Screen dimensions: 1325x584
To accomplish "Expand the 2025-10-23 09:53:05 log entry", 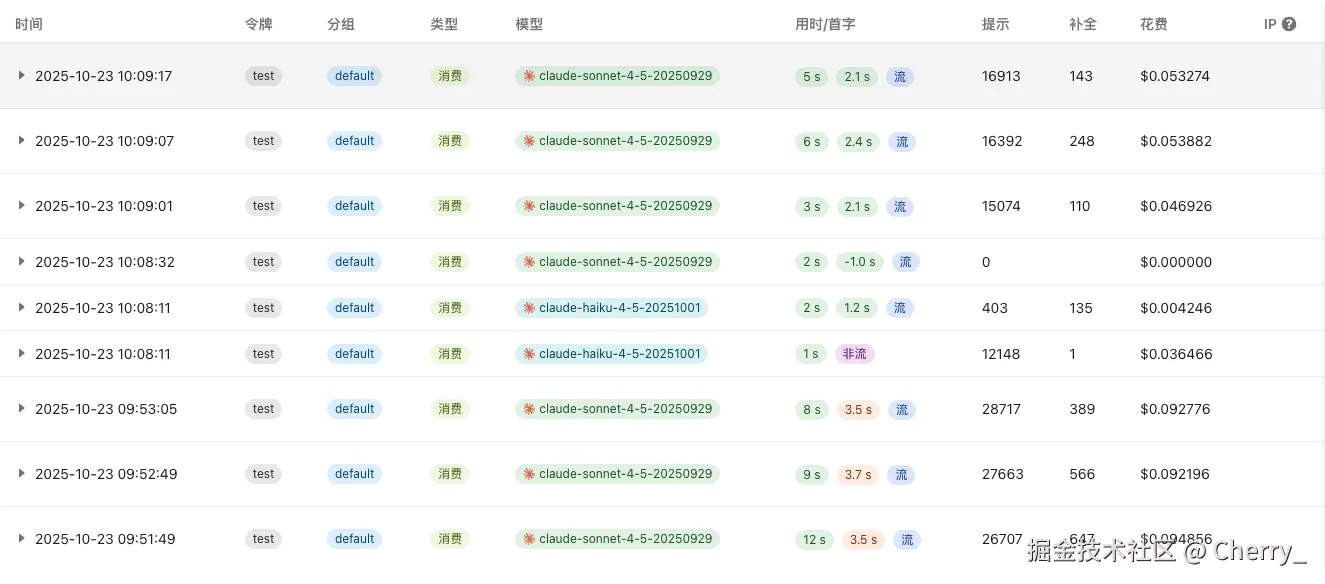I will tap(20, 408).
